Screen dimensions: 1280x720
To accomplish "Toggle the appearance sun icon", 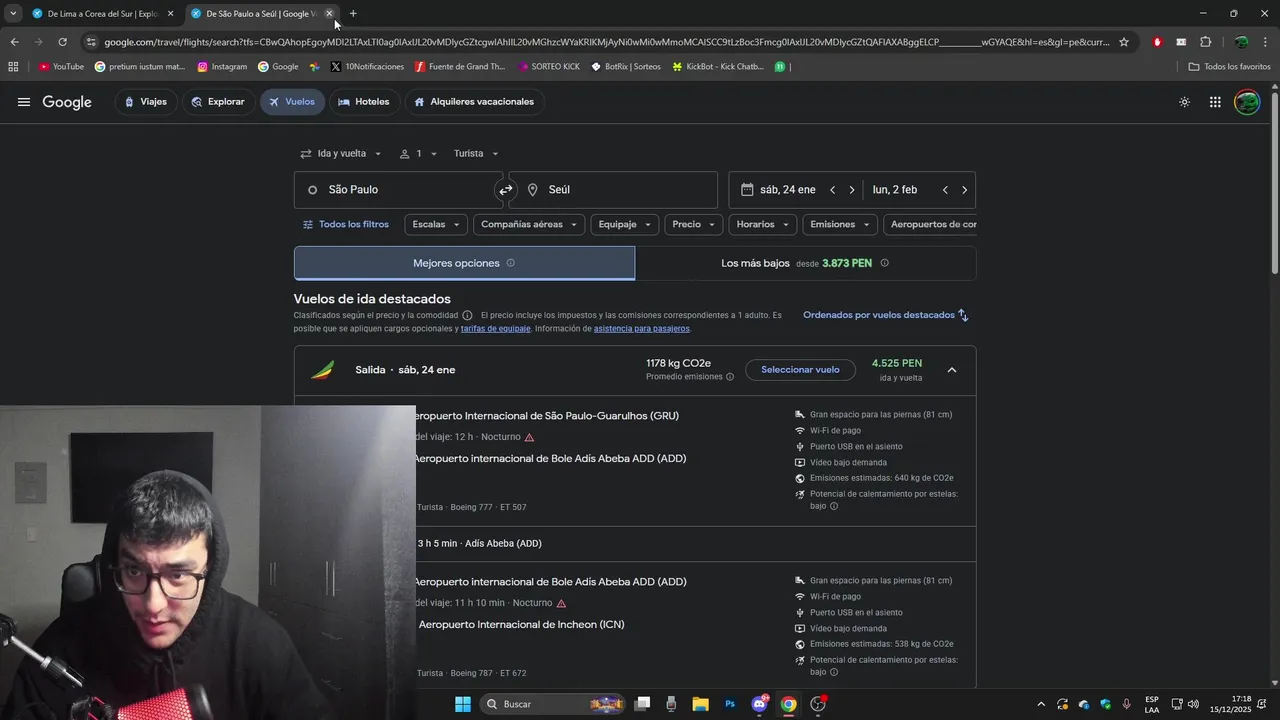I will tap(1184, 102).
